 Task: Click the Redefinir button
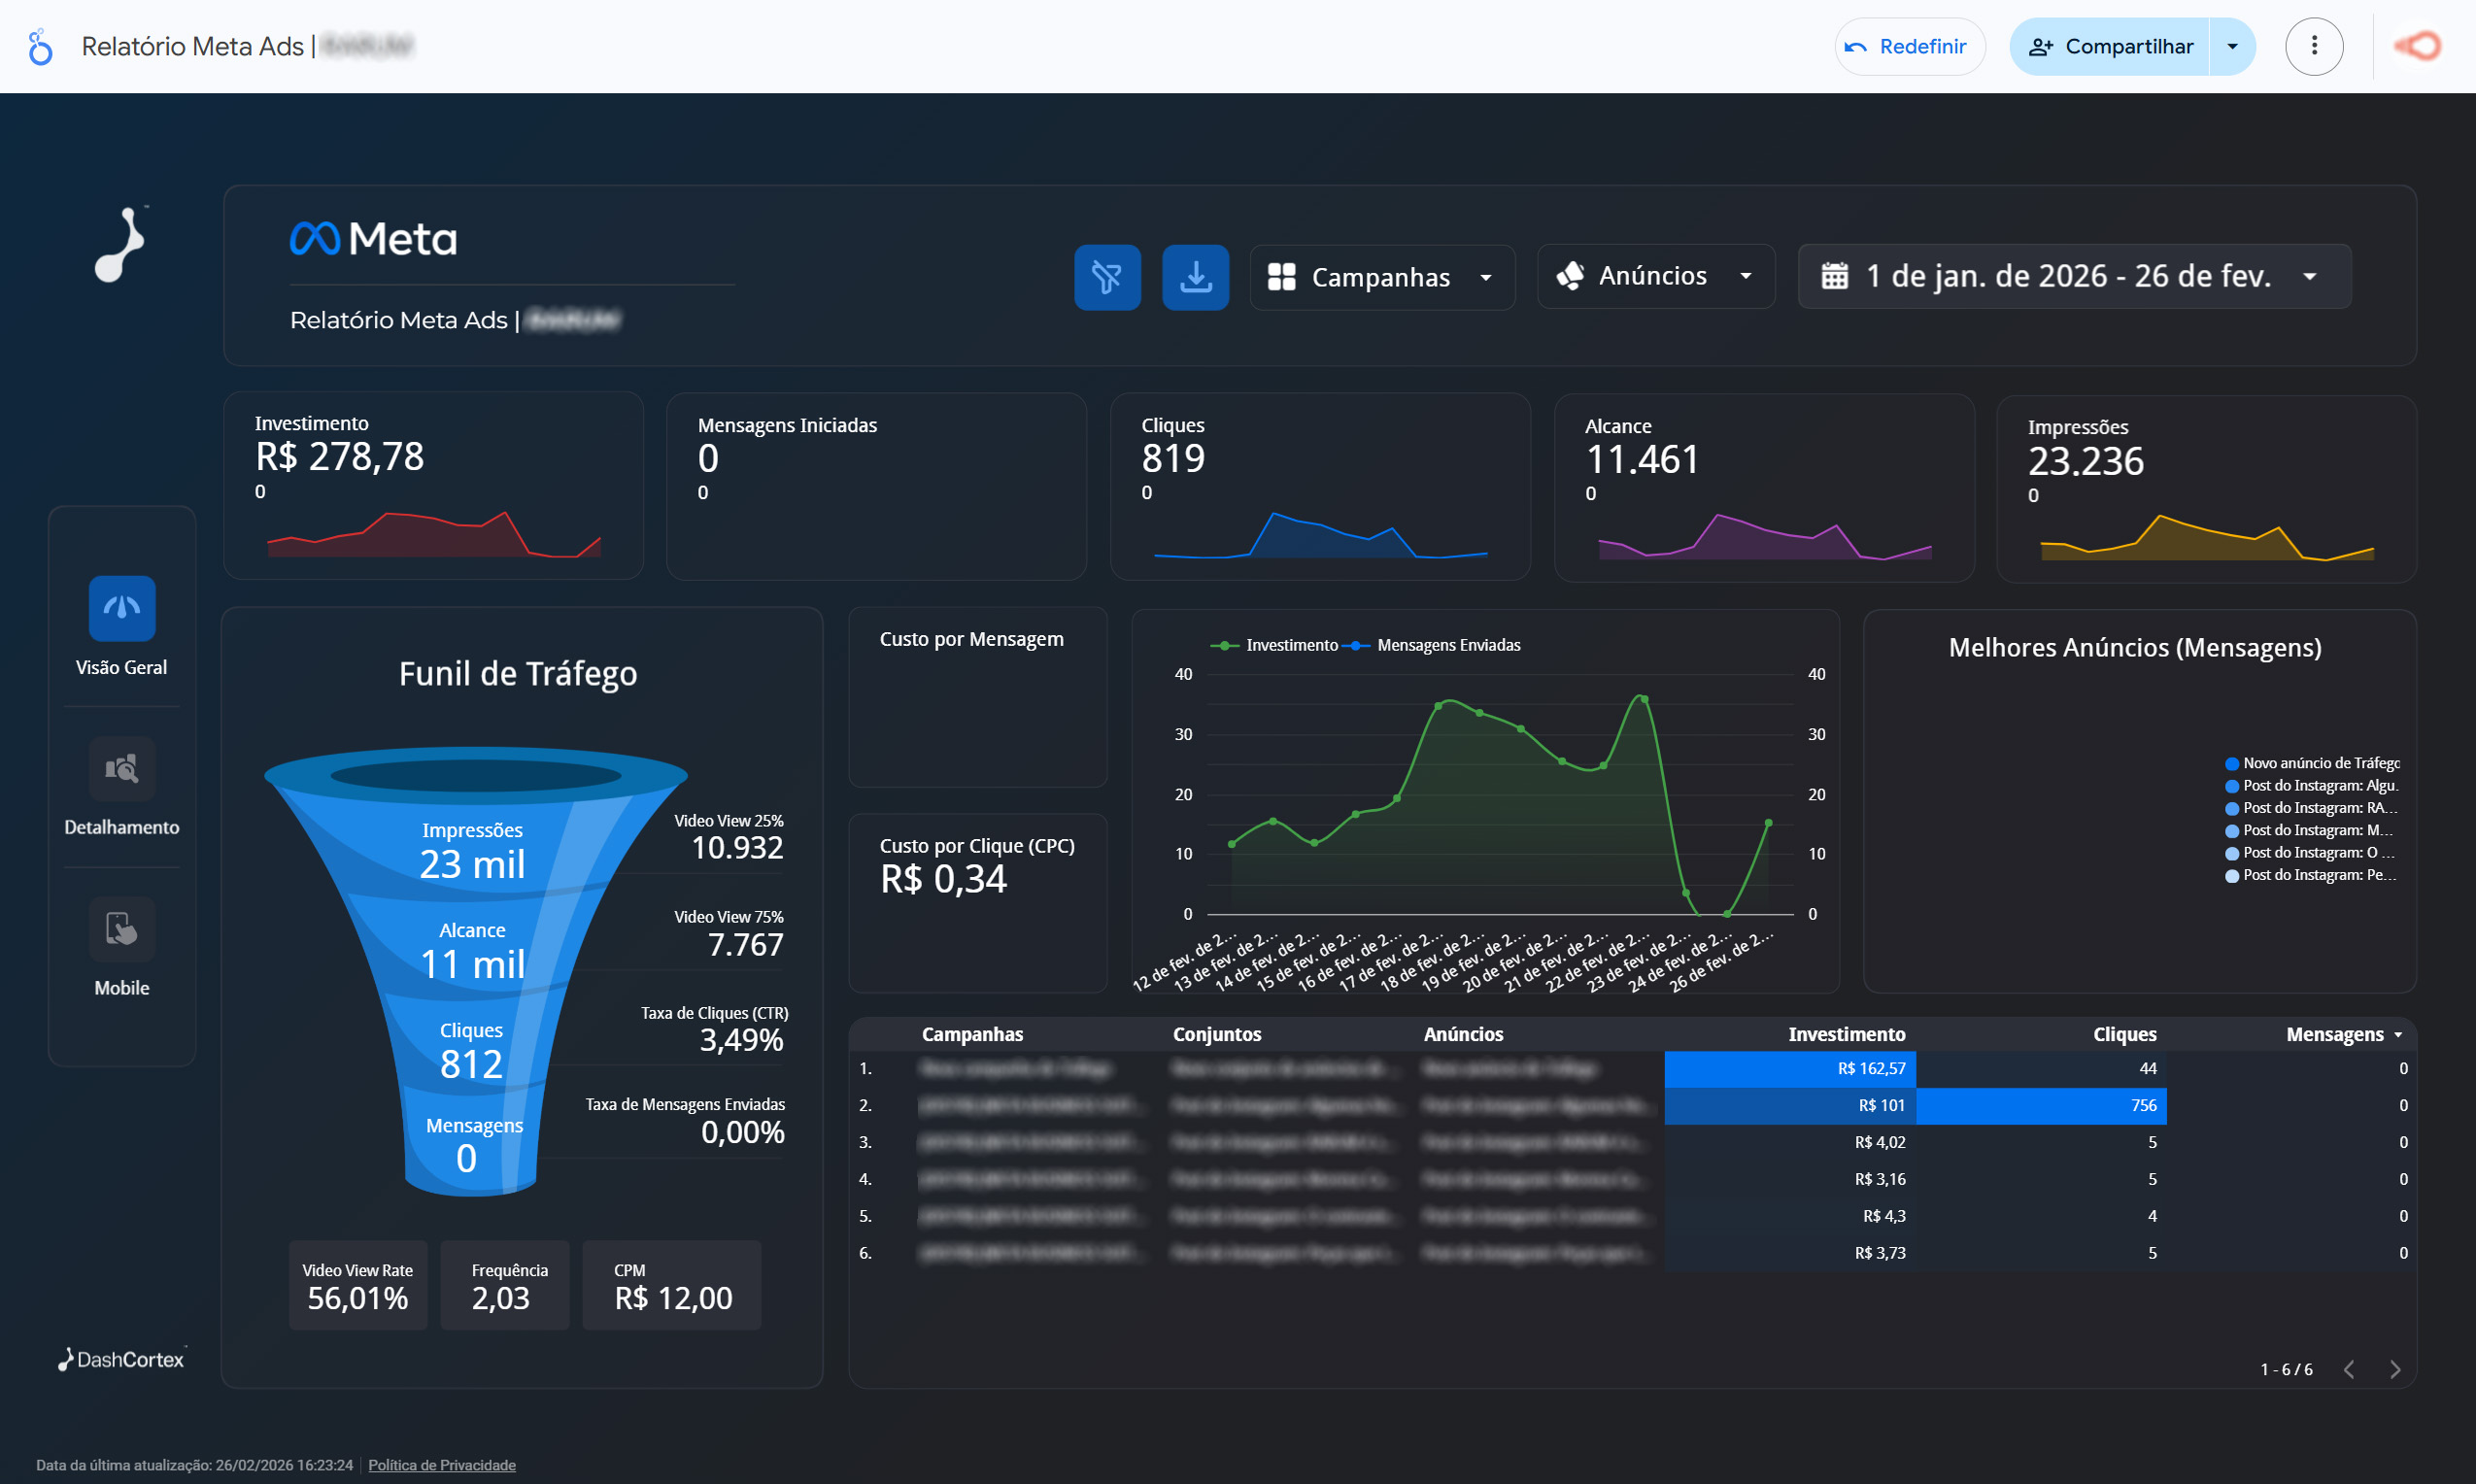tap(1908, 46)
